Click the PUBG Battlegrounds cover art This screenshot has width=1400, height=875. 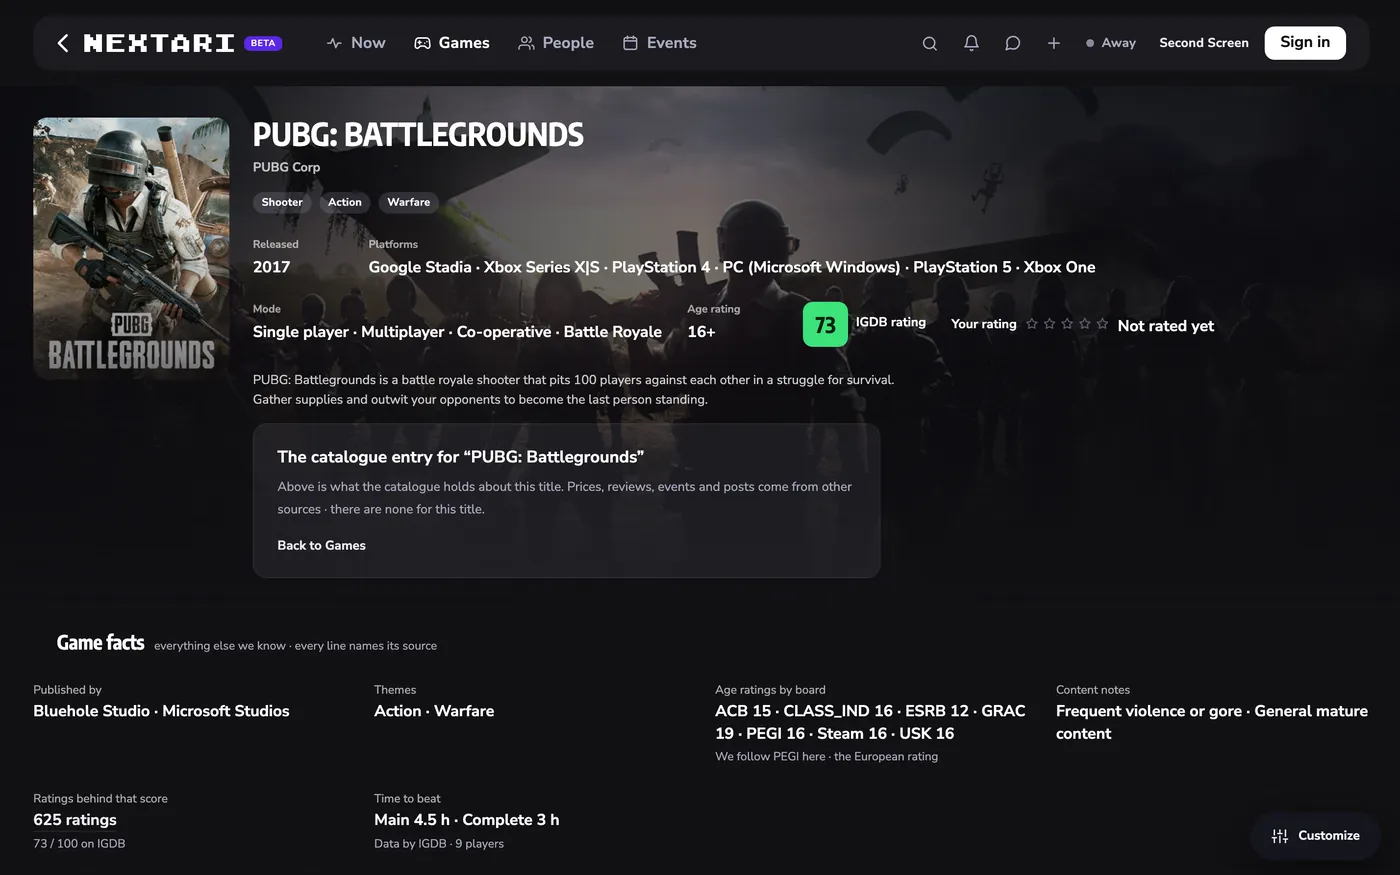point(131,249)
